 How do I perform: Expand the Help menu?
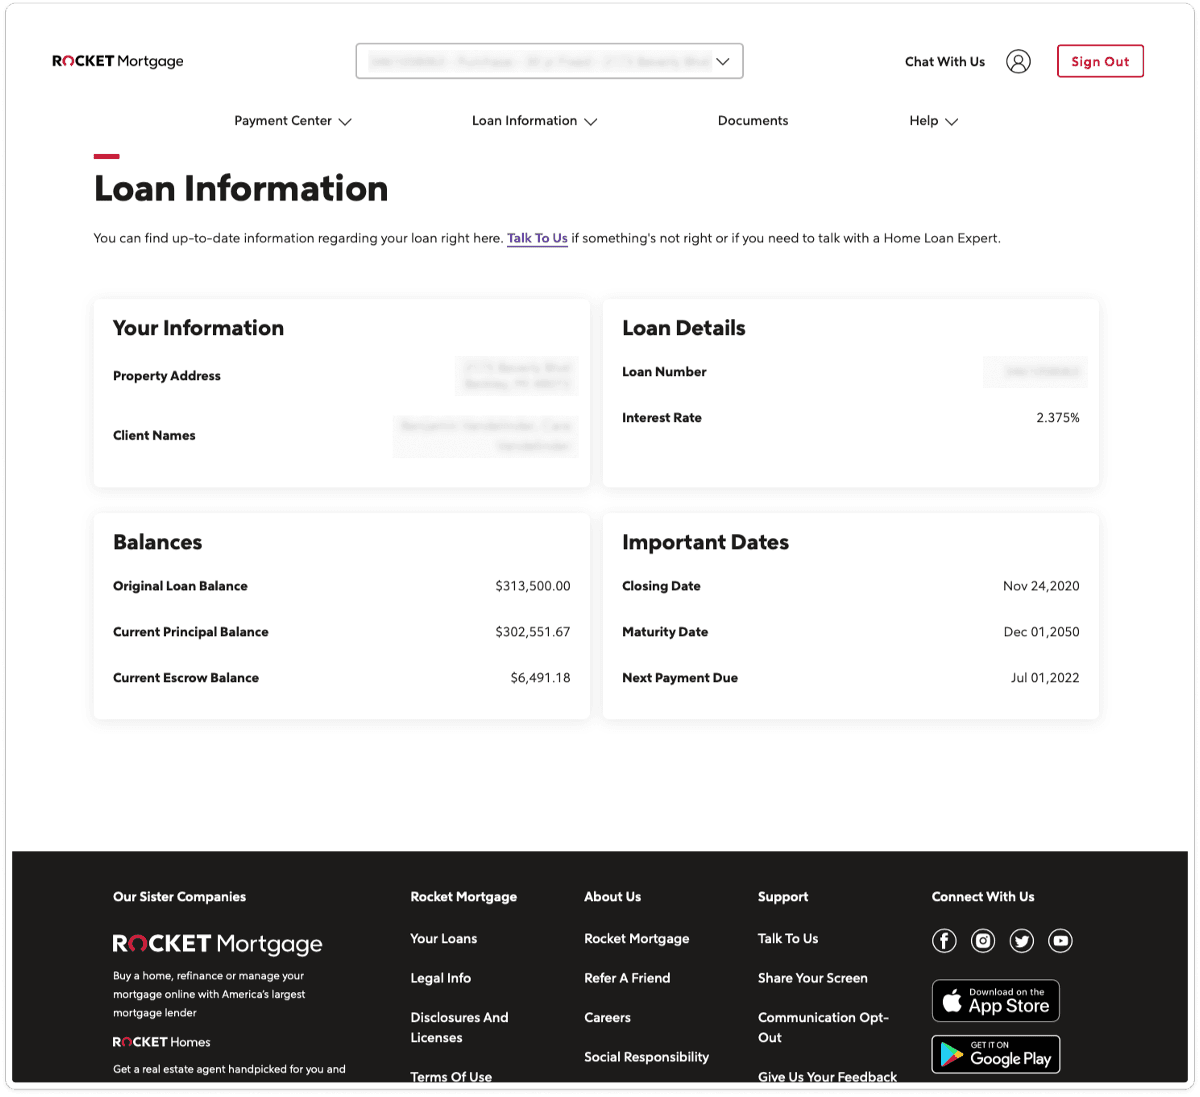[x=933, y=121]
